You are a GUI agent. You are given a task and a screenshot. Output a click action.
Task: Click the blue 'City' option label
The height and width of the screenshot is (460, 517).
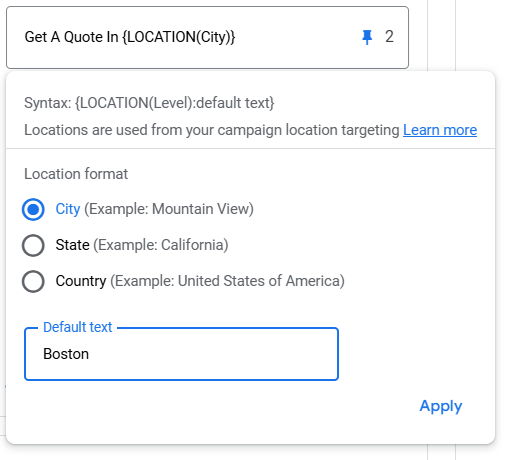[68, 209]
